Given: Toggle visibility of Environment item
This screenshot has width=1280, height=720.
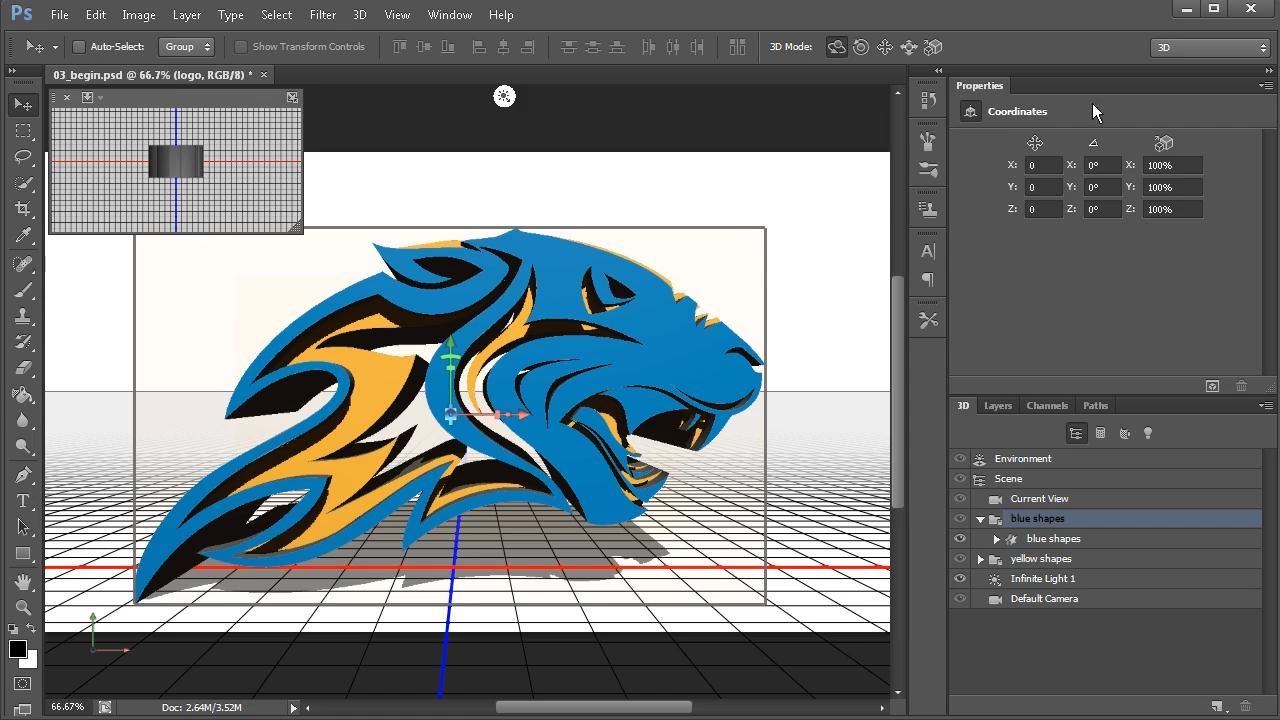Looking at the screenshot, I should click(960, 459).
